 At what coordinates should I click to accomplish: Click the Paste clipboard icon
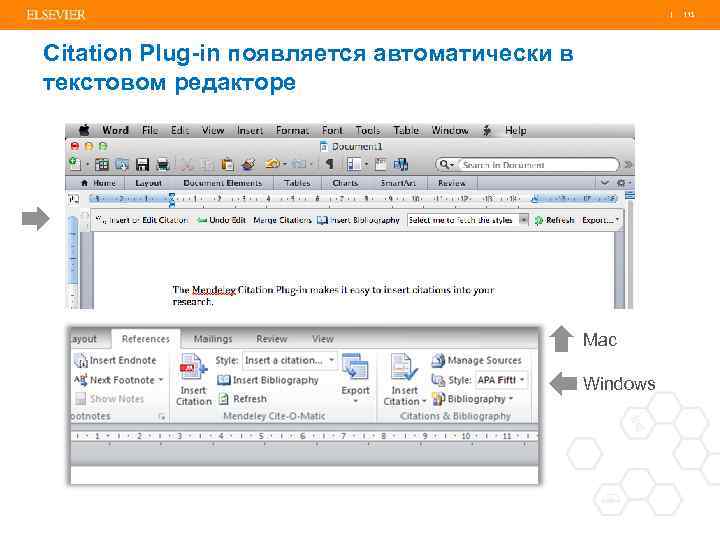[x=227, y=164]
